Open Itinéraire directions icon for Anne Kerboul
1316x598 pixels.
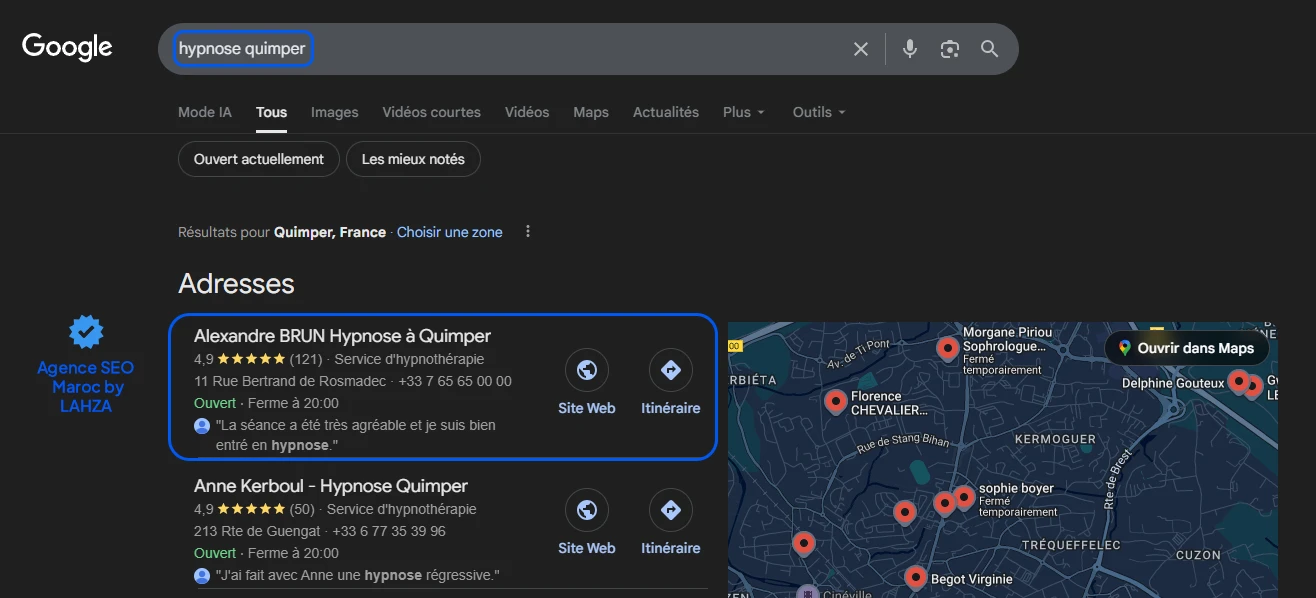click(671, 510)
